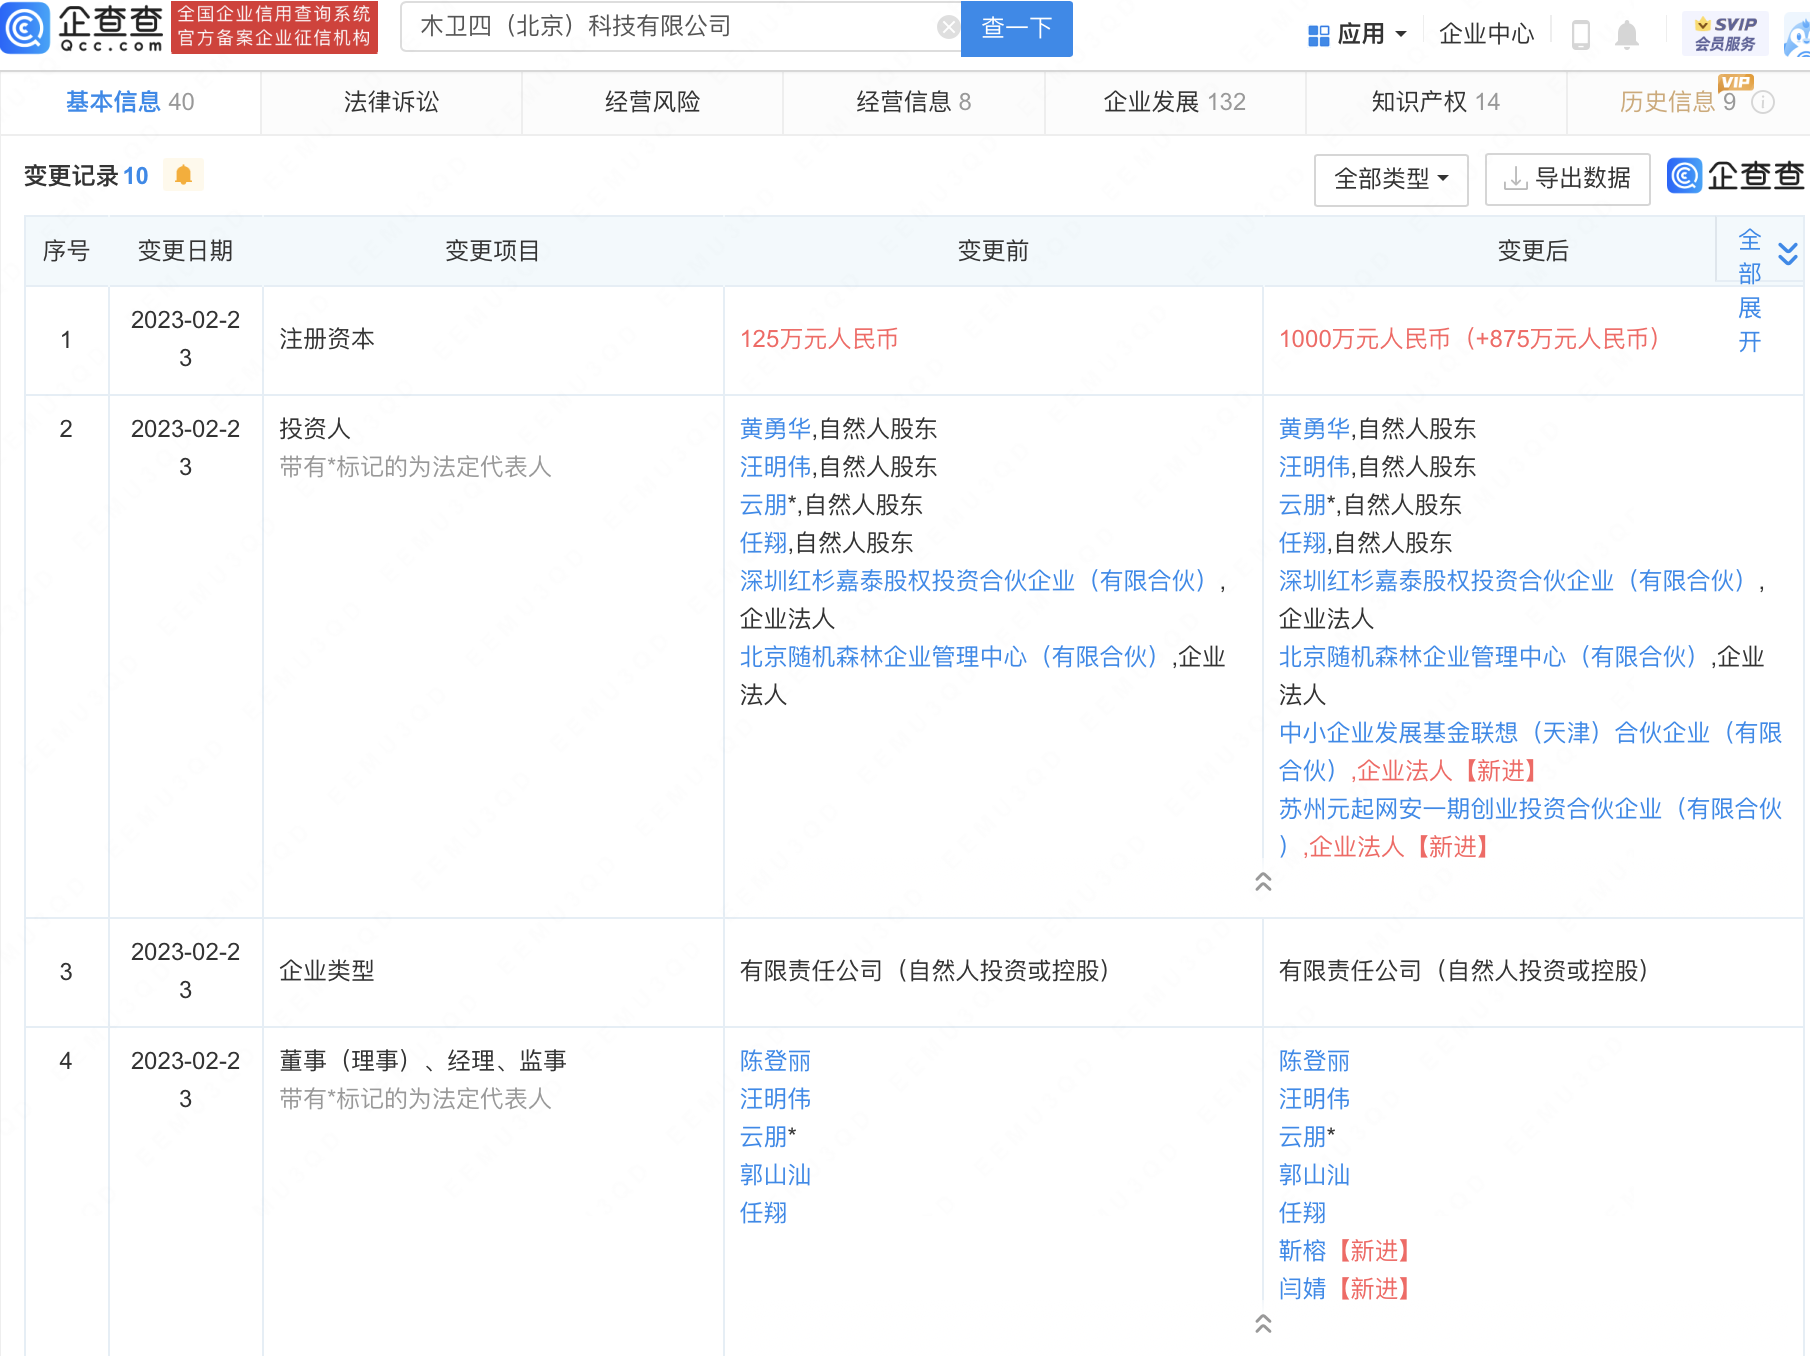
Task: Click the Qichacha logo icon
Action: point(25,28)
